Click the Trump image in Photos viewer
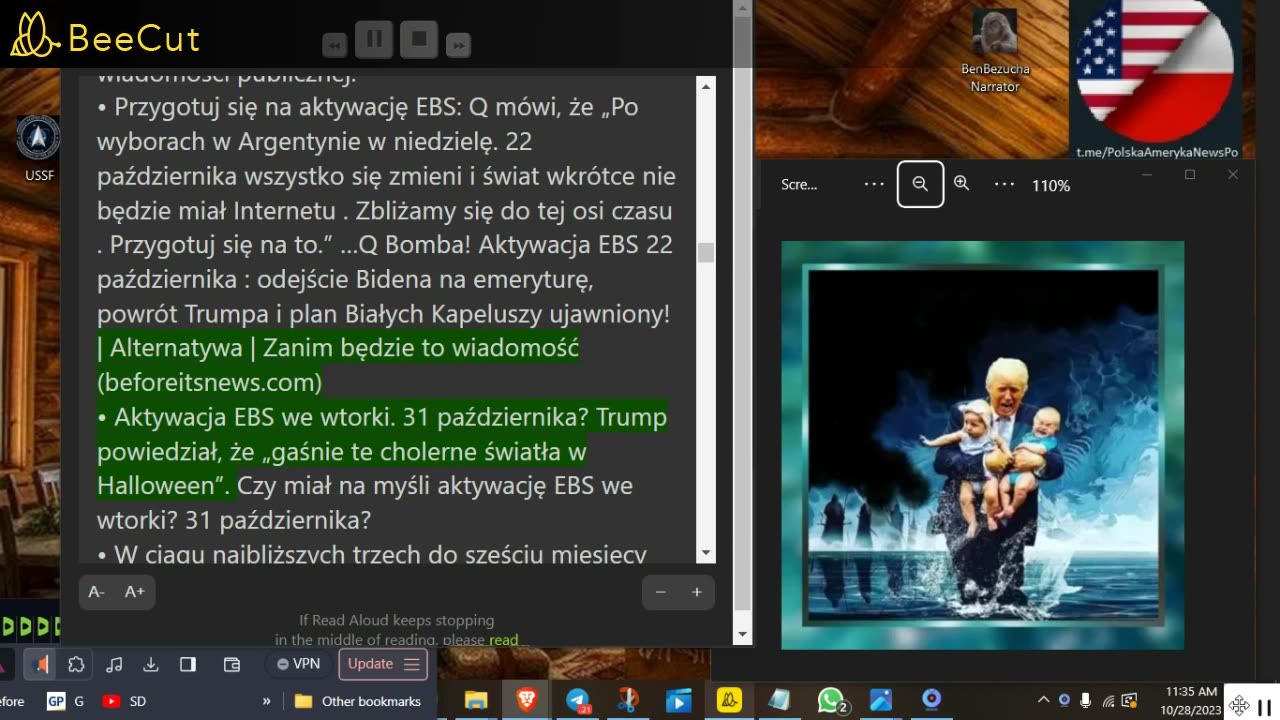This screenshot has height=720, width=1280. click(982, 445)
